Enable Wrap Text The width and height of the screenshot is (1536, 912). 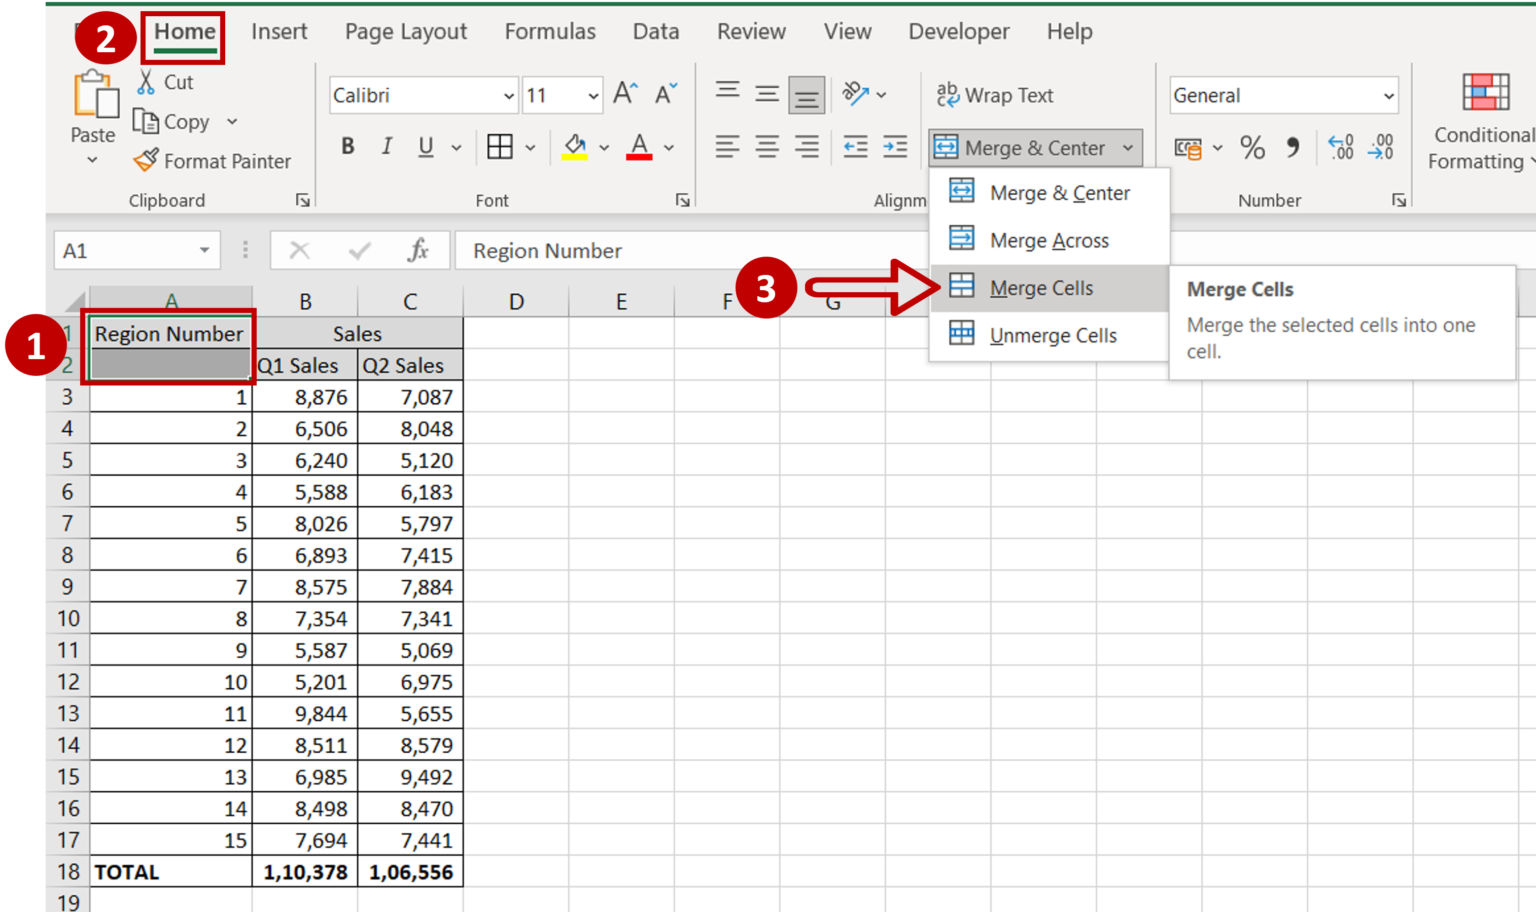pyautogui.click(x=994, y=95)
